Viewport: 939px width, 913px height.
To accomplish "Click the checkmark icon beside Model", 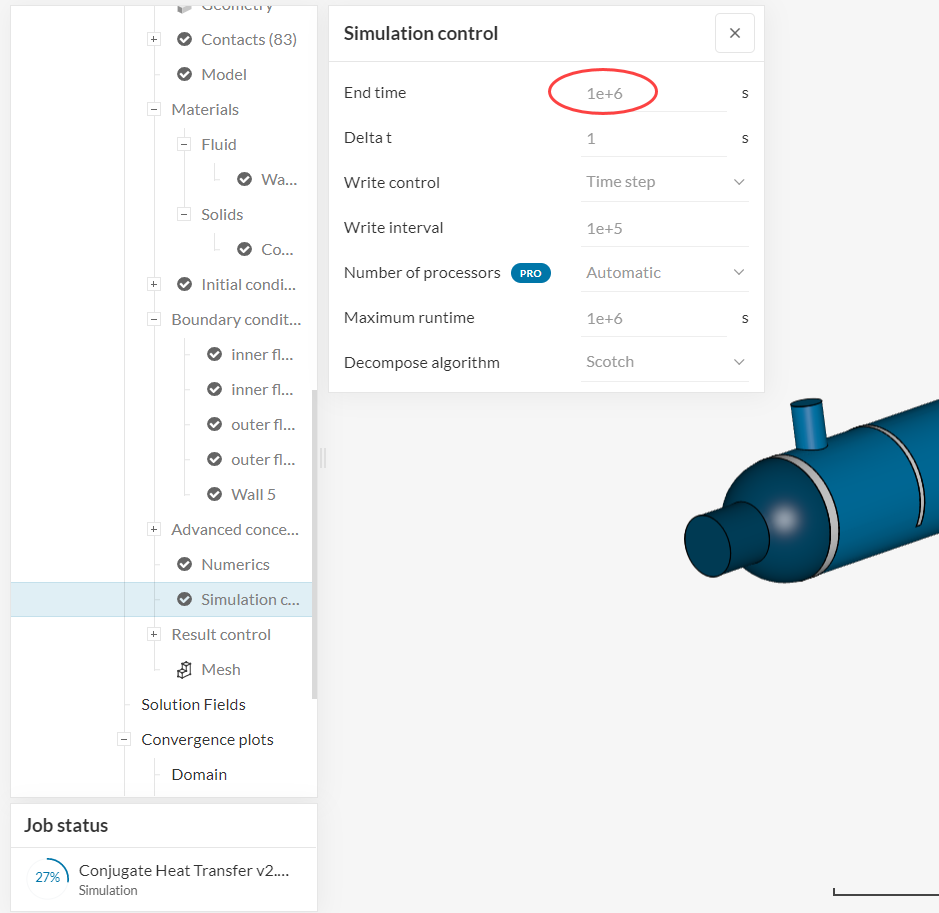I will tap(184, 75).
